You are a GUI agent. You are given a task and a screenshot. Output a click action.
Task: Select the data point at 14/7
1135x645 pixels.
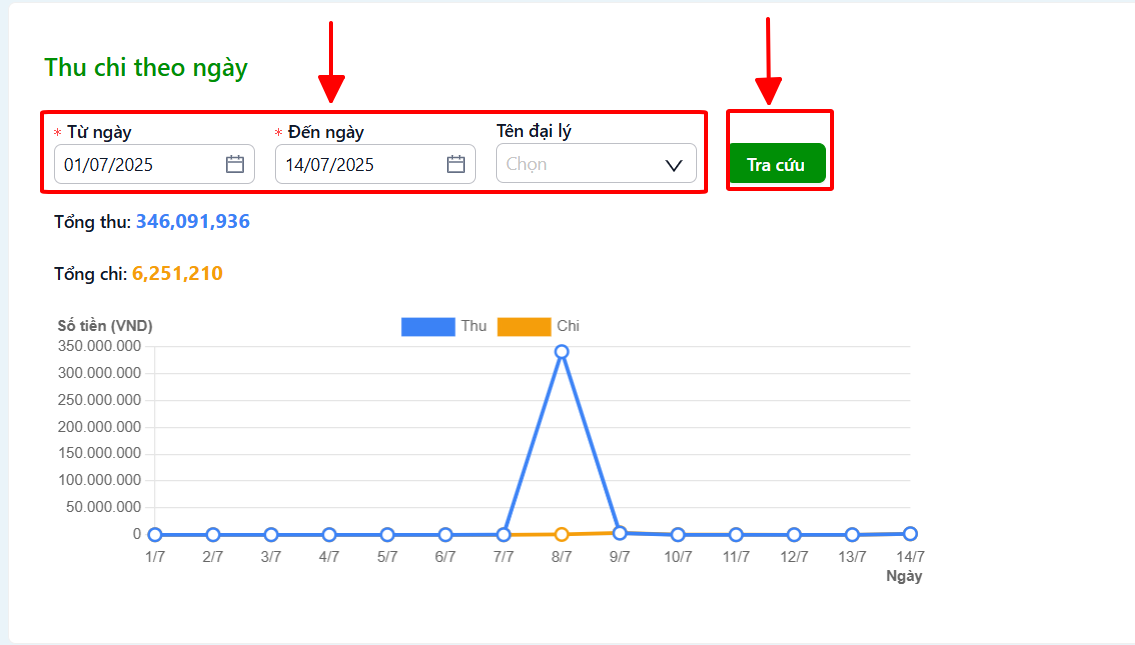click(x=911, y=534)
